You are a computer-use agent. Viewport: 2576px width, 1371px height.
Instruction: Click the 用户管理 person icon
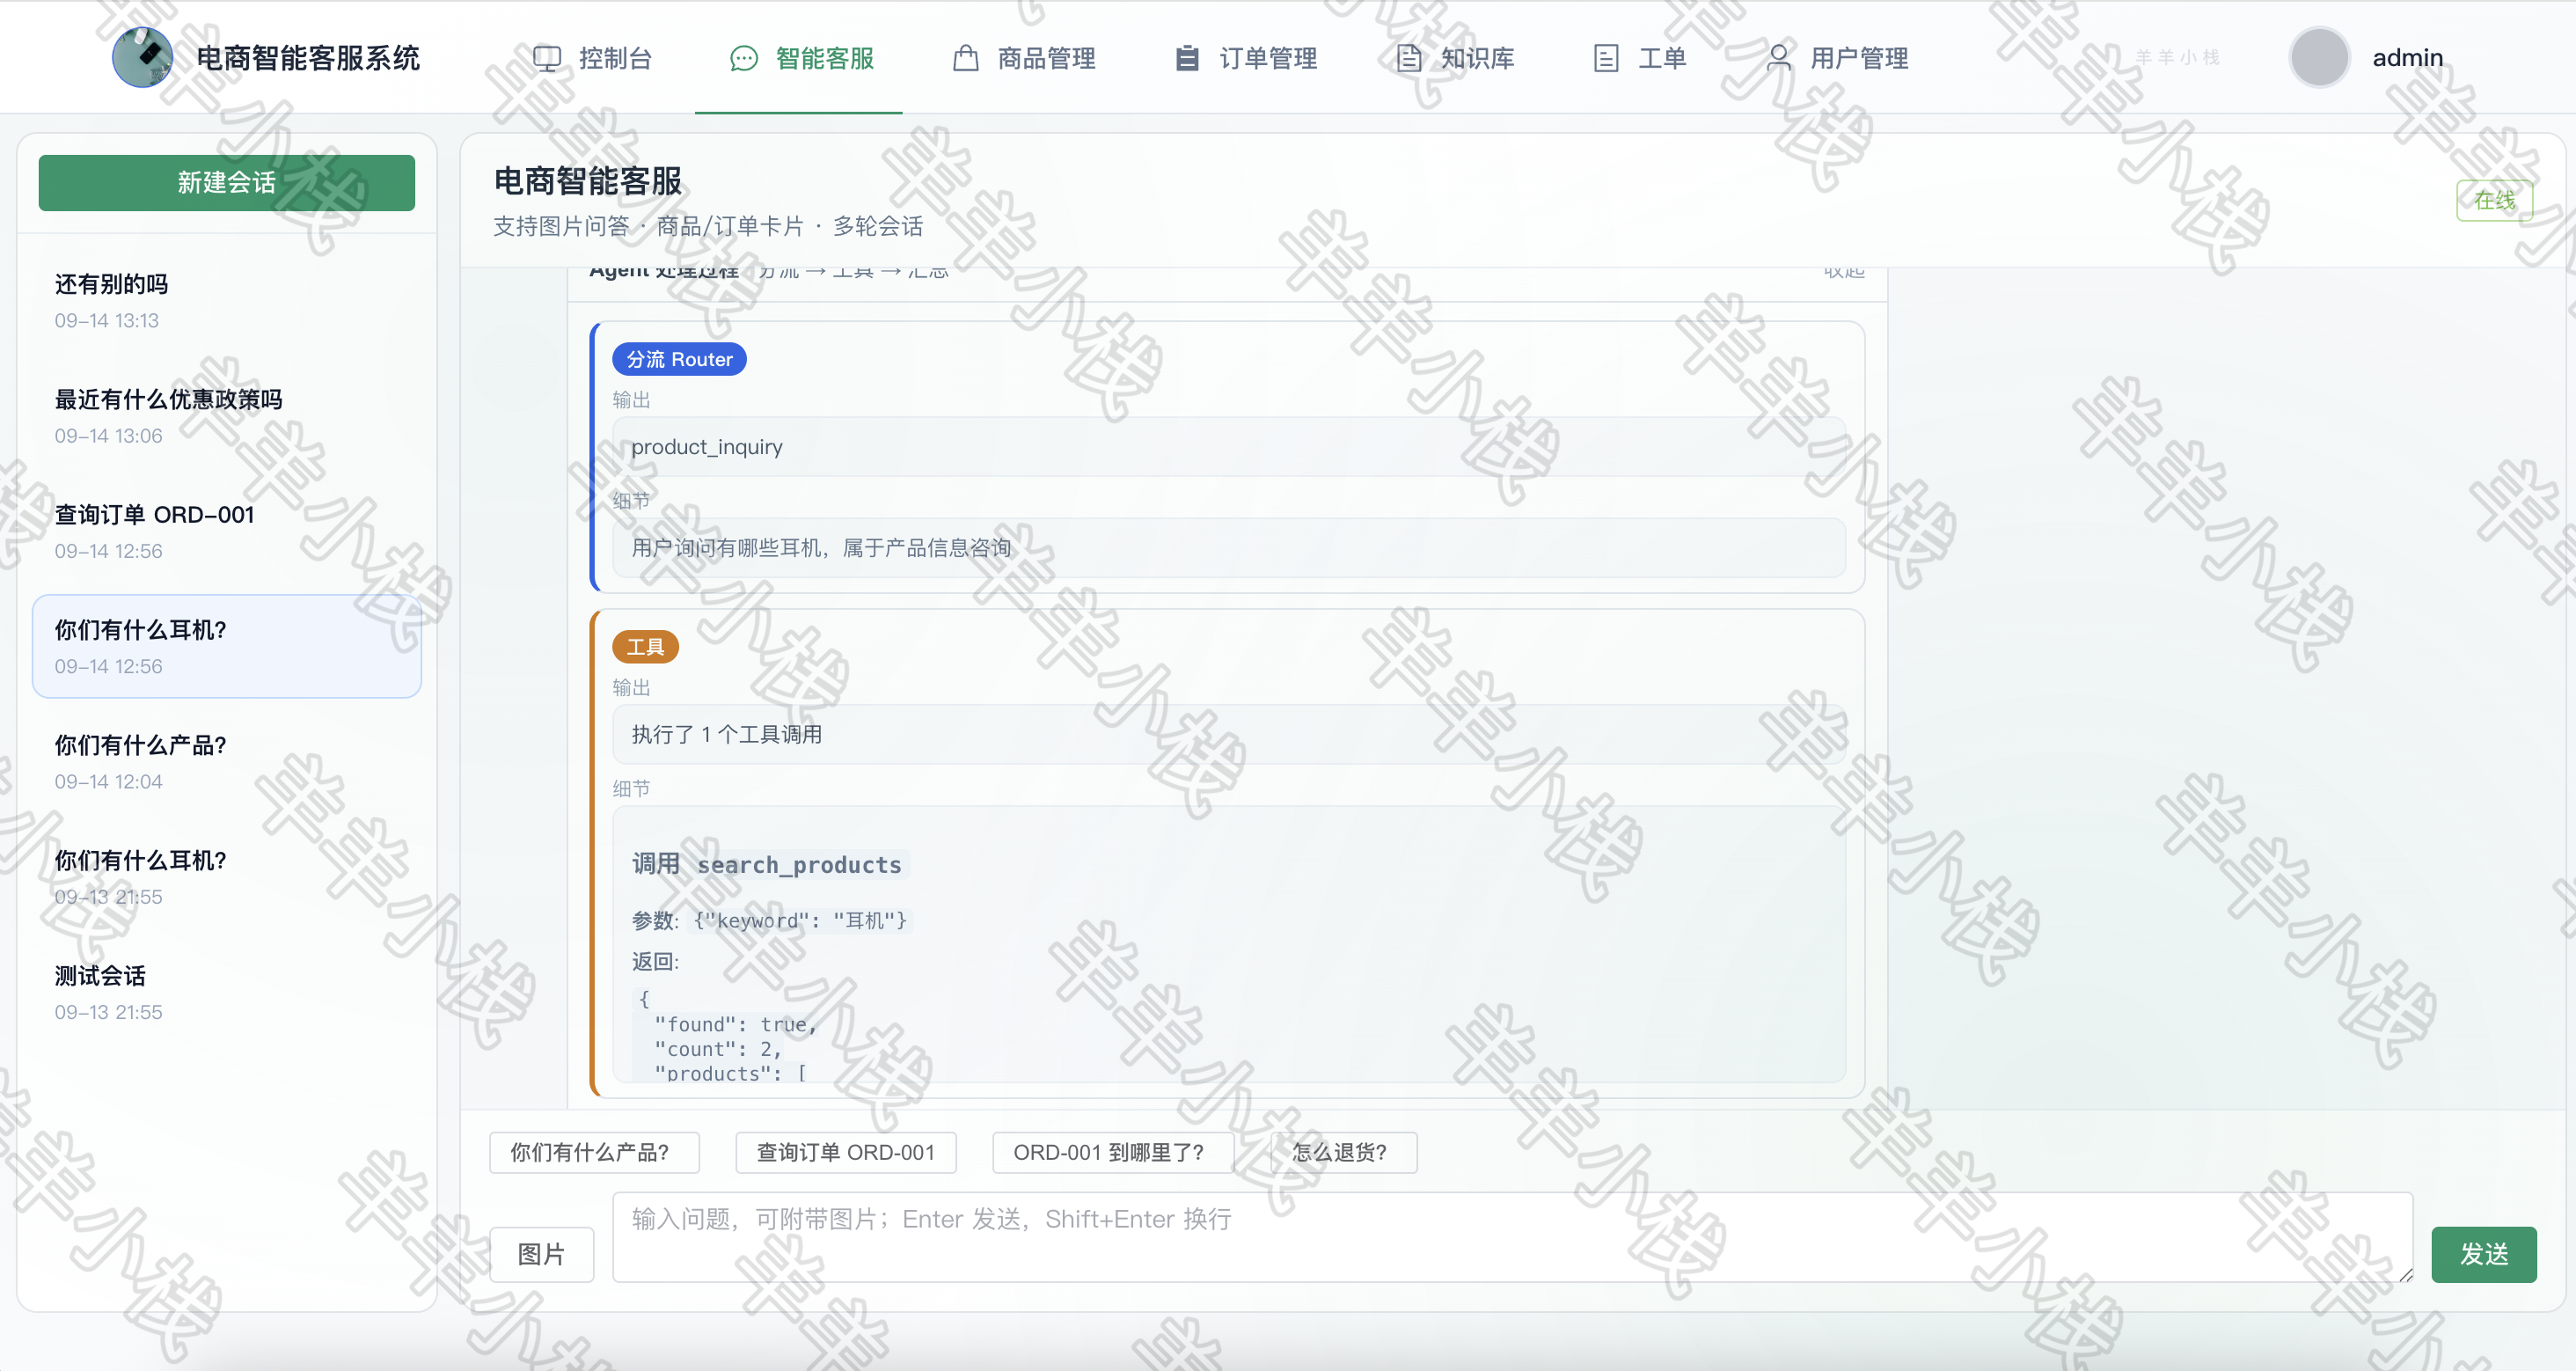point(1778,58)
